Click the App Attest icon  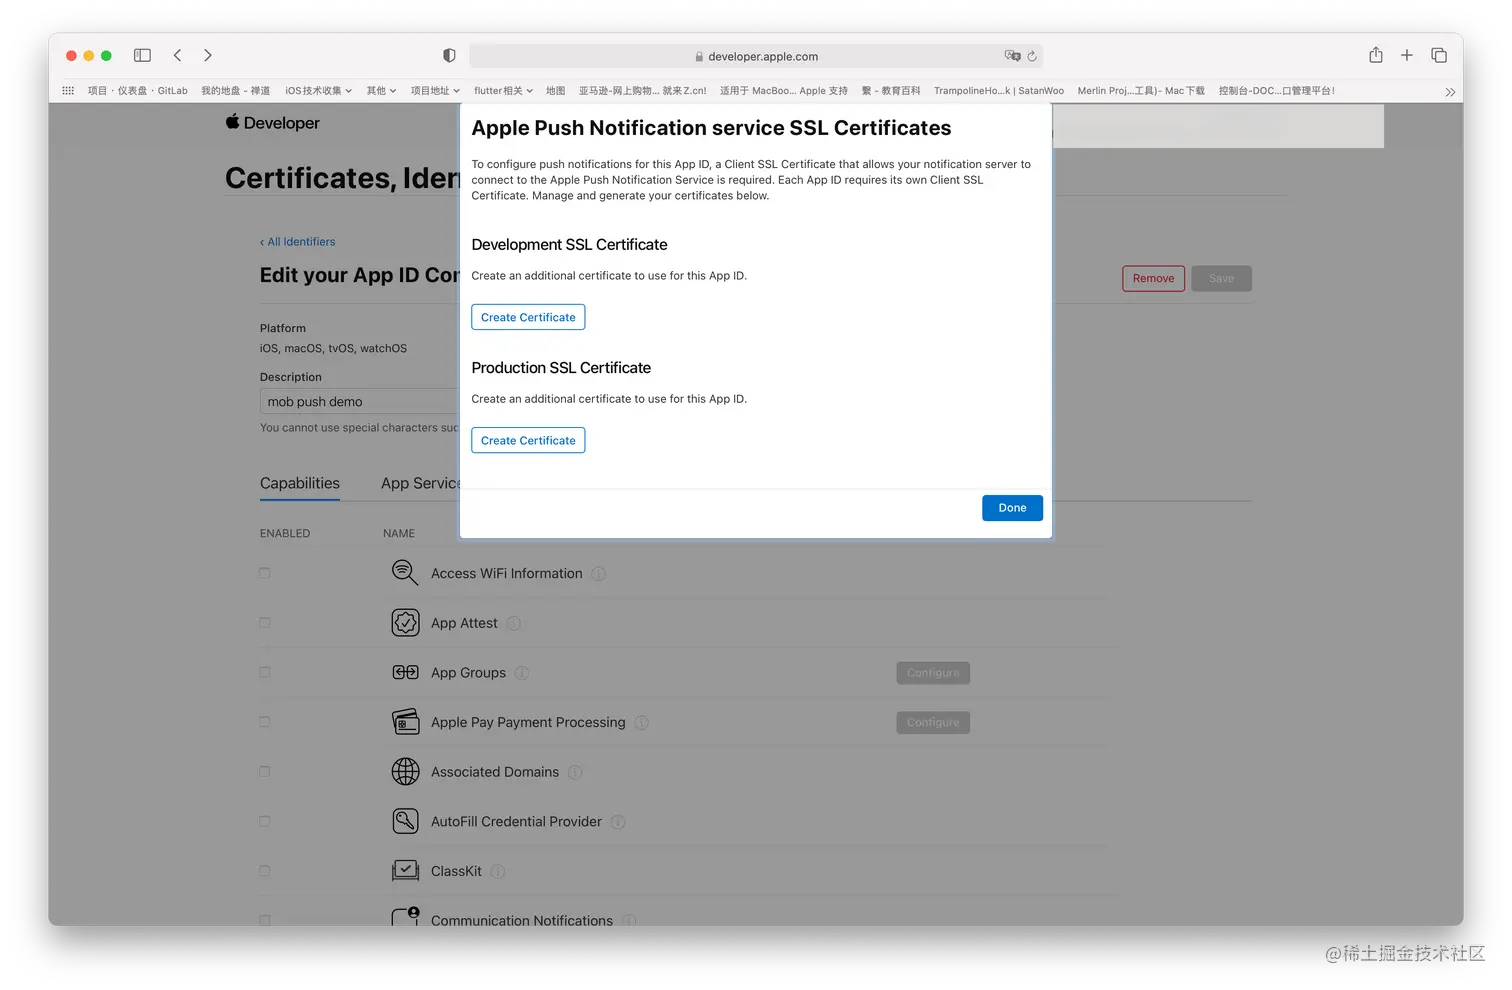[405, 623]
